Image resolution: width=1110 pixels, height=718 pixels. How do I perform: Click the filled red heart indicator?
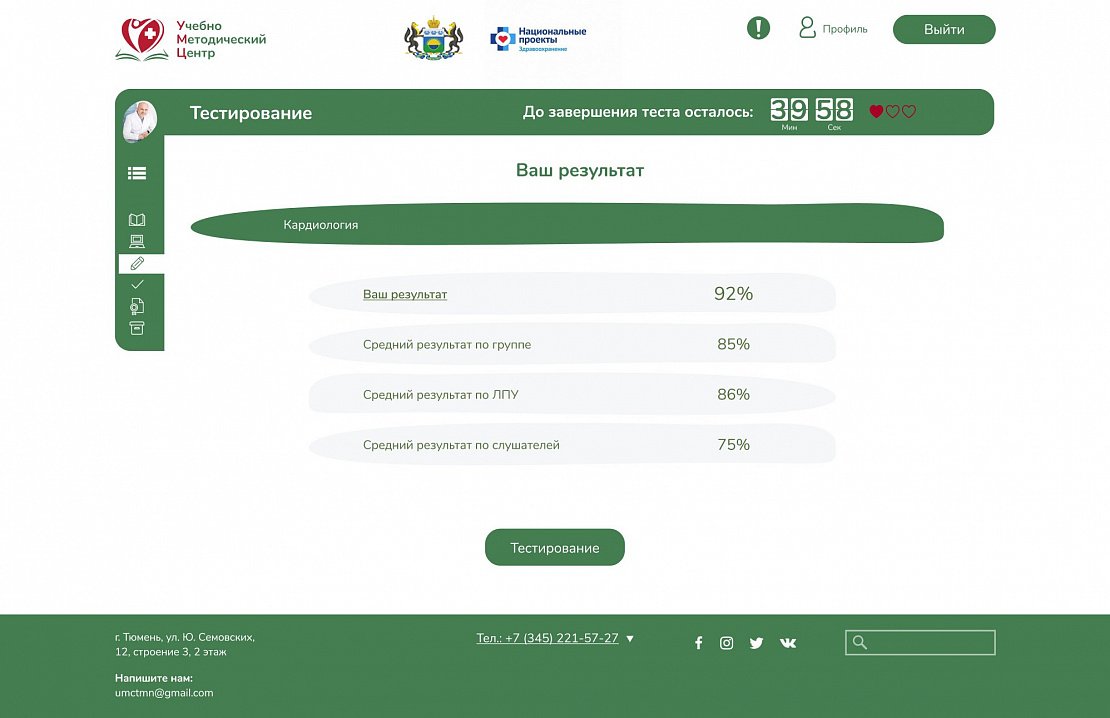[876, 112]
